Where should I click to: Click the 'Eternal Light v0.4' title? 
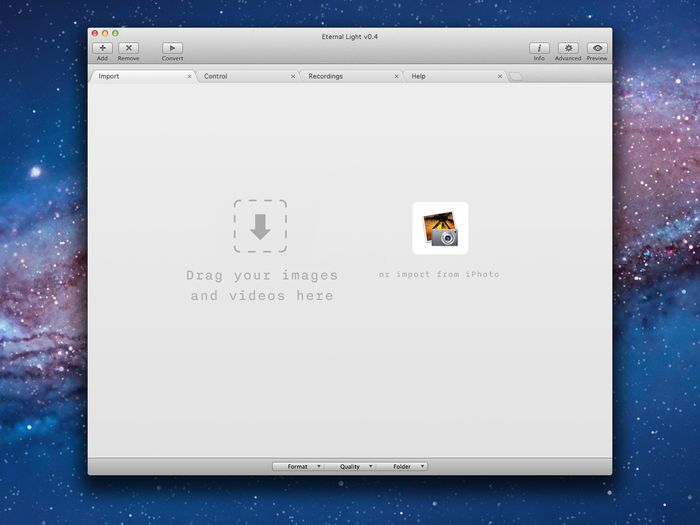[x=350, y=37]
